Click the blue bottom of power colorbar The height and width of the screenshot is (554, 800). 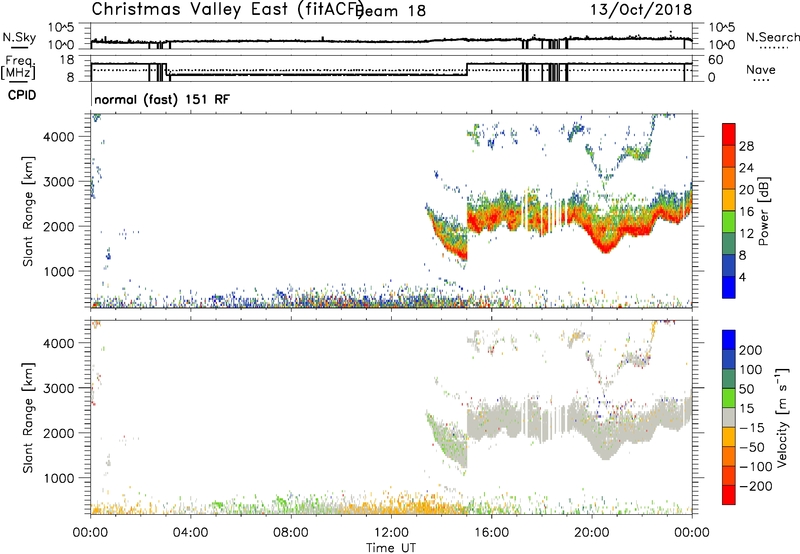(729, 287)
